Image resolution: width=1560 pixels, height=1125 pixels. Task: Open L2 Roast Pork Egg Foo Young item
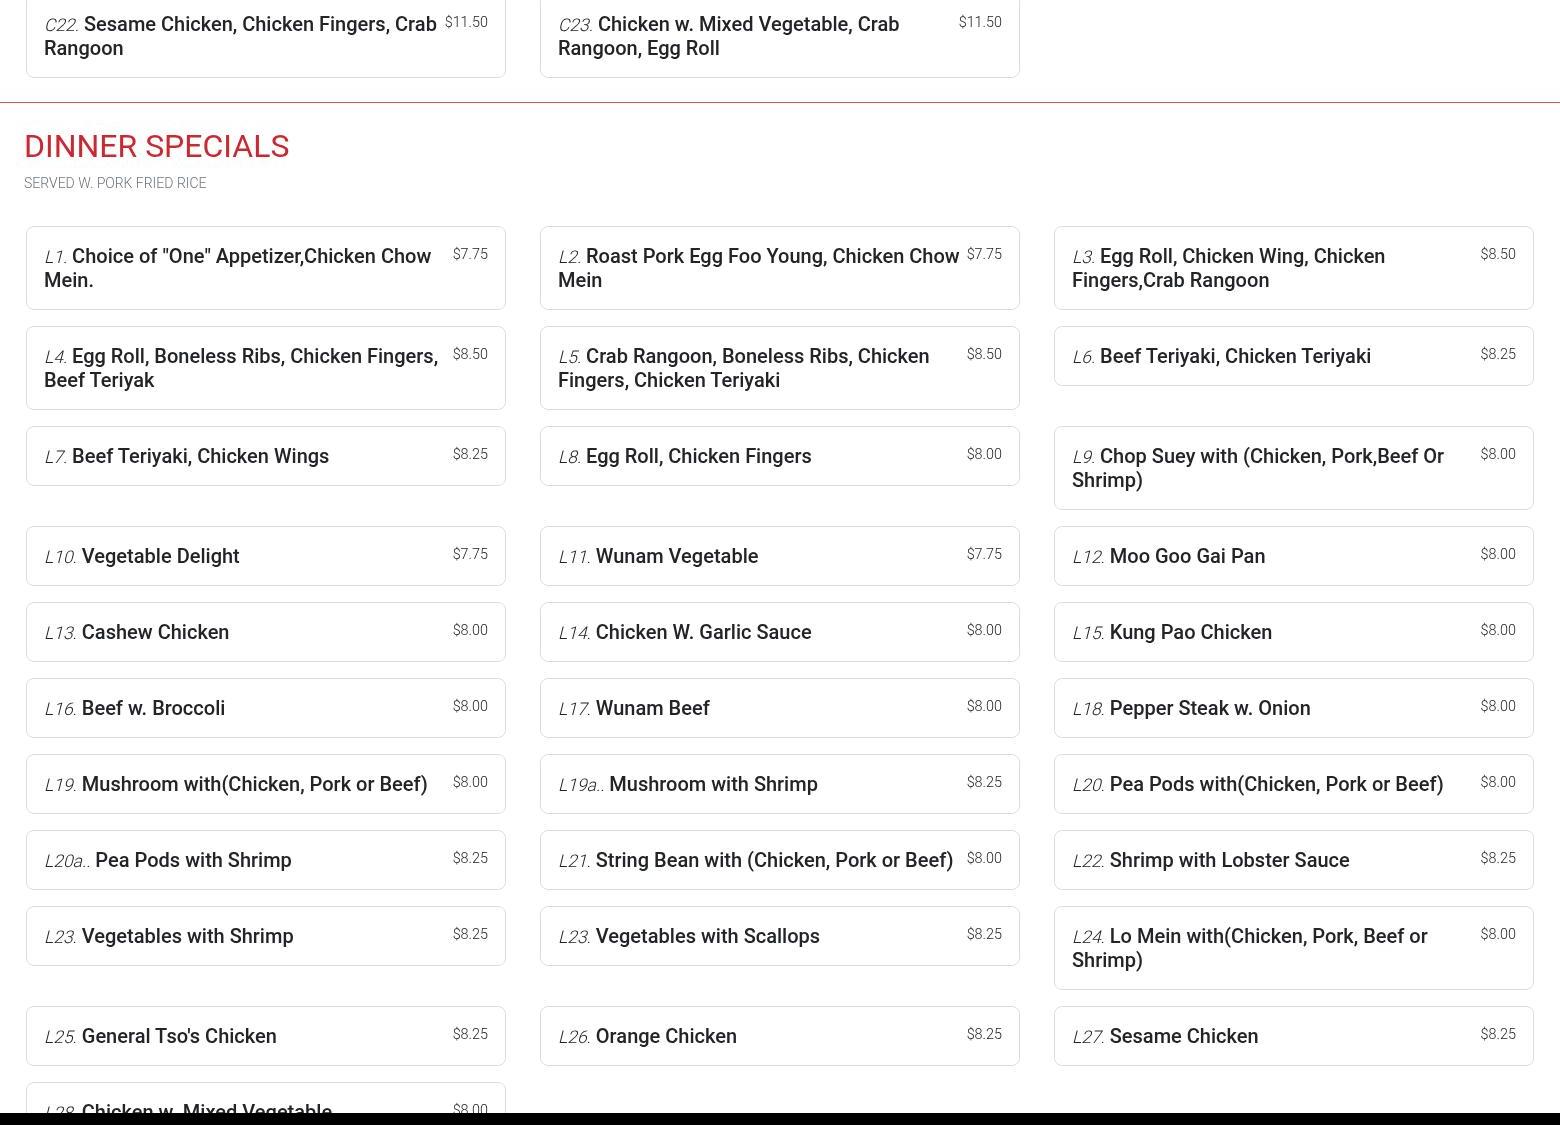780,268
